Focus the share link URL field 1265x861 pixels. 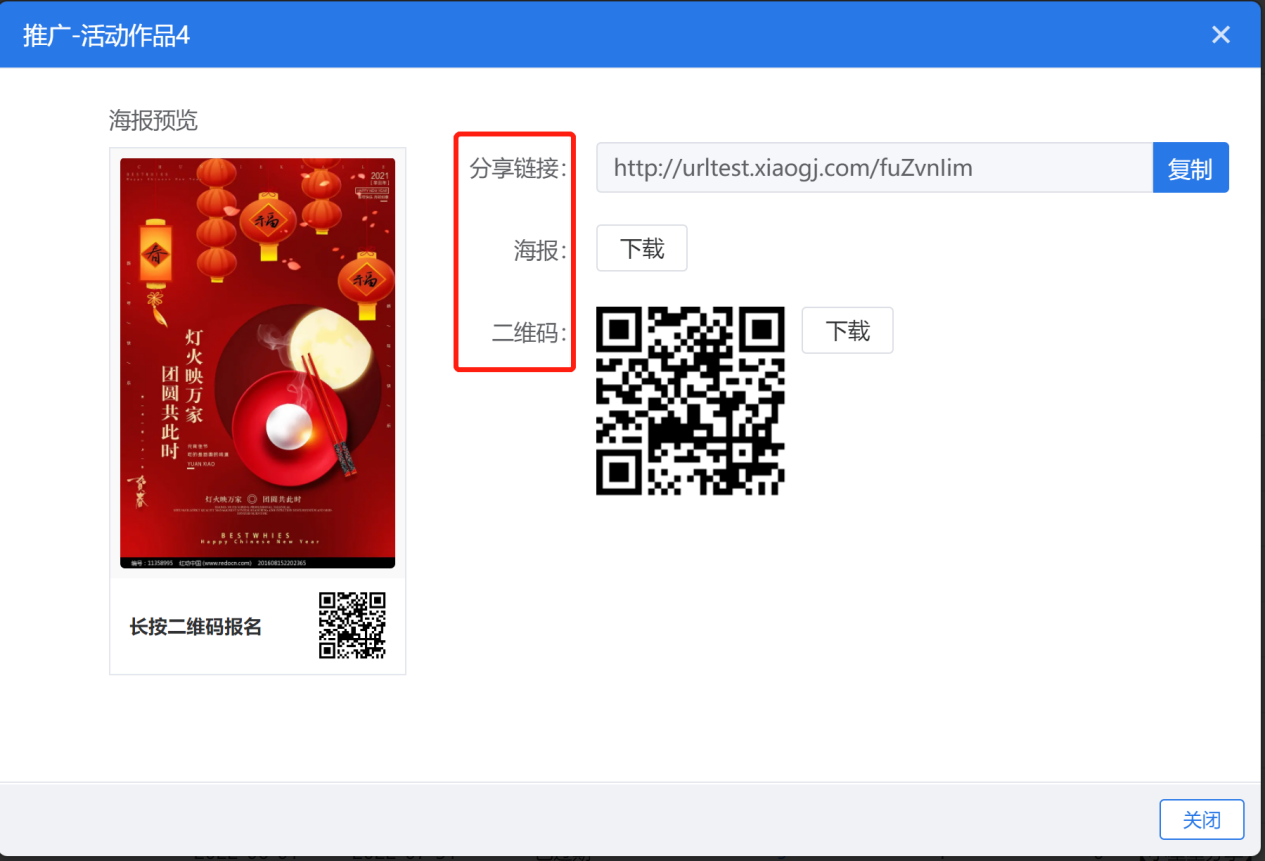coord(875,168)
